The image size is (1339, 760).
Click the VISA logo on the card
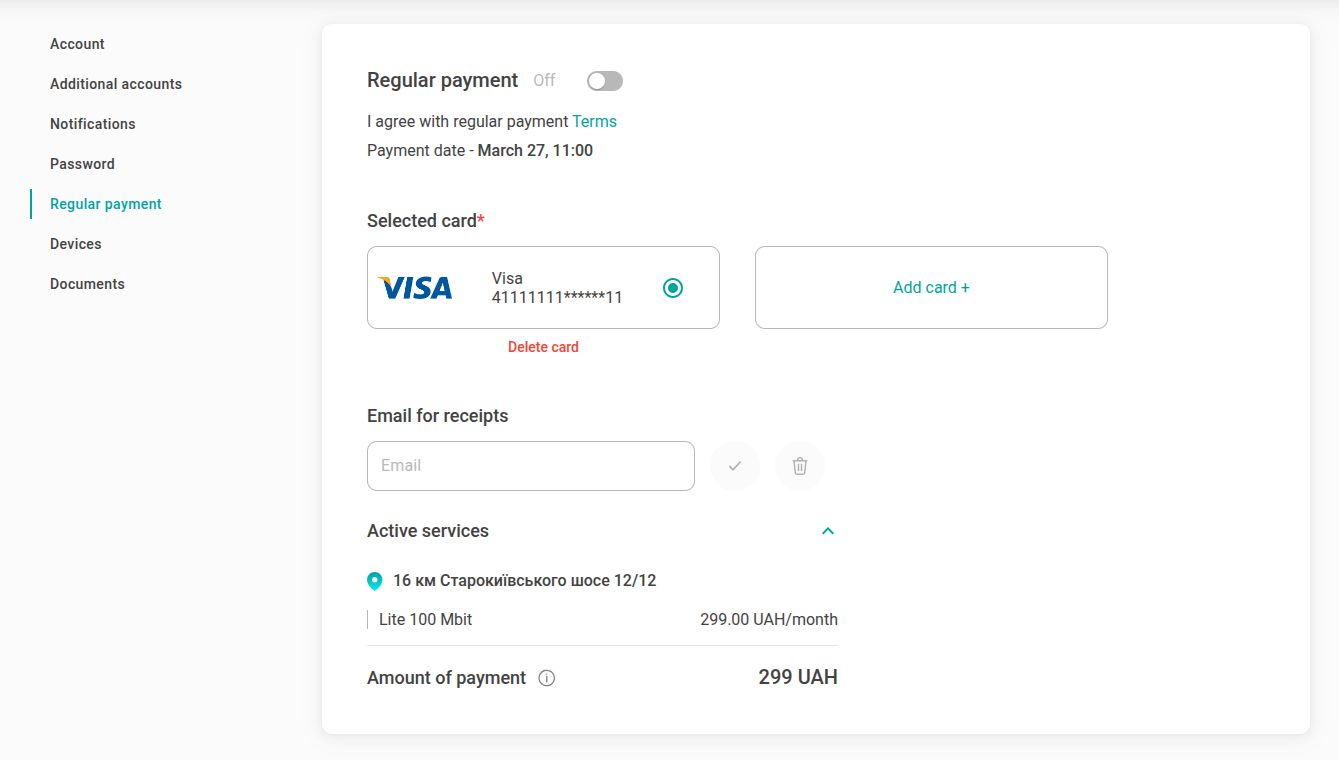pyautogui.click(x=415, y=288)
